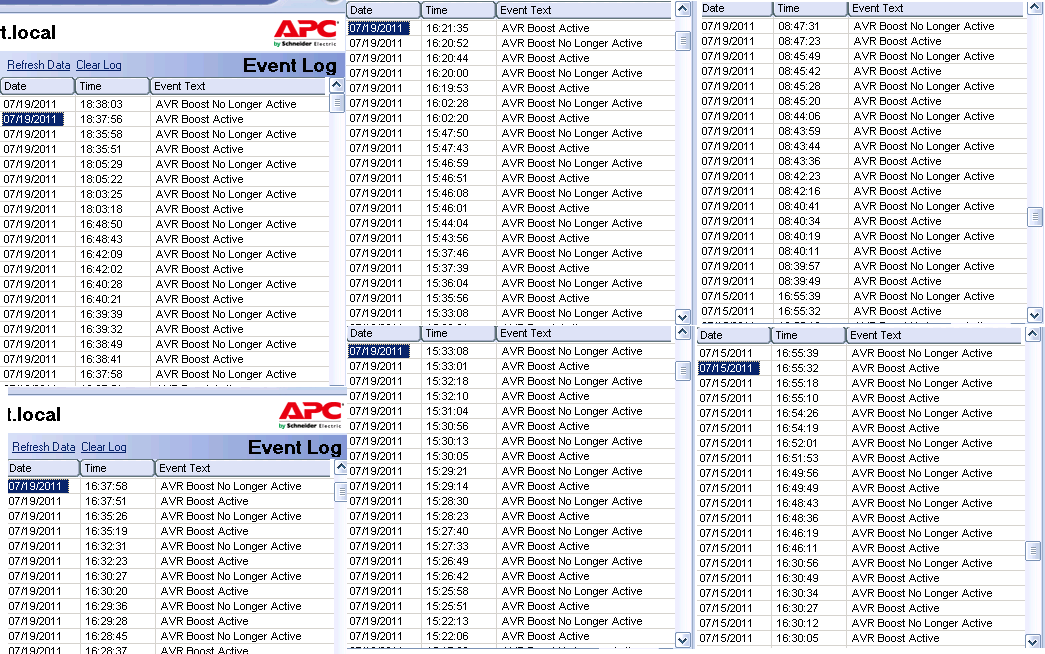The height and width of the screenshot is (654, 1045).
Task: Click the scroll down arrow beside the 16:30:05 row
Action: [x=1033, y=641]
